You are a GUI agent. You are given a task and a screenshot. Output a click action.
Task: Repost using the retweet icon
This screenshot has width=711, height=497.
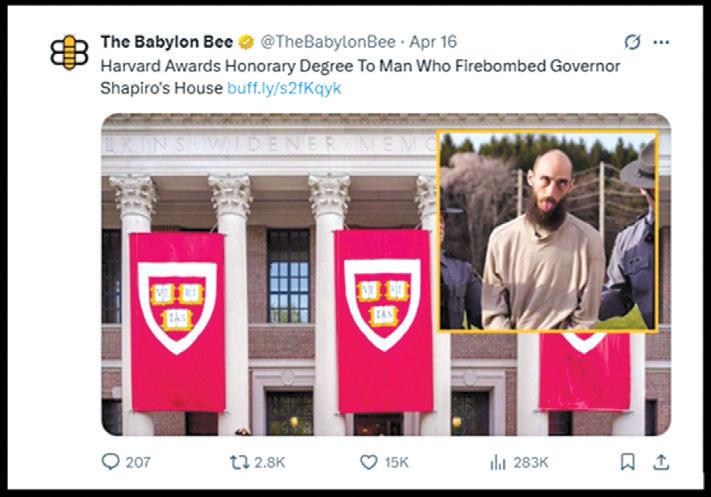click(239, 462)
